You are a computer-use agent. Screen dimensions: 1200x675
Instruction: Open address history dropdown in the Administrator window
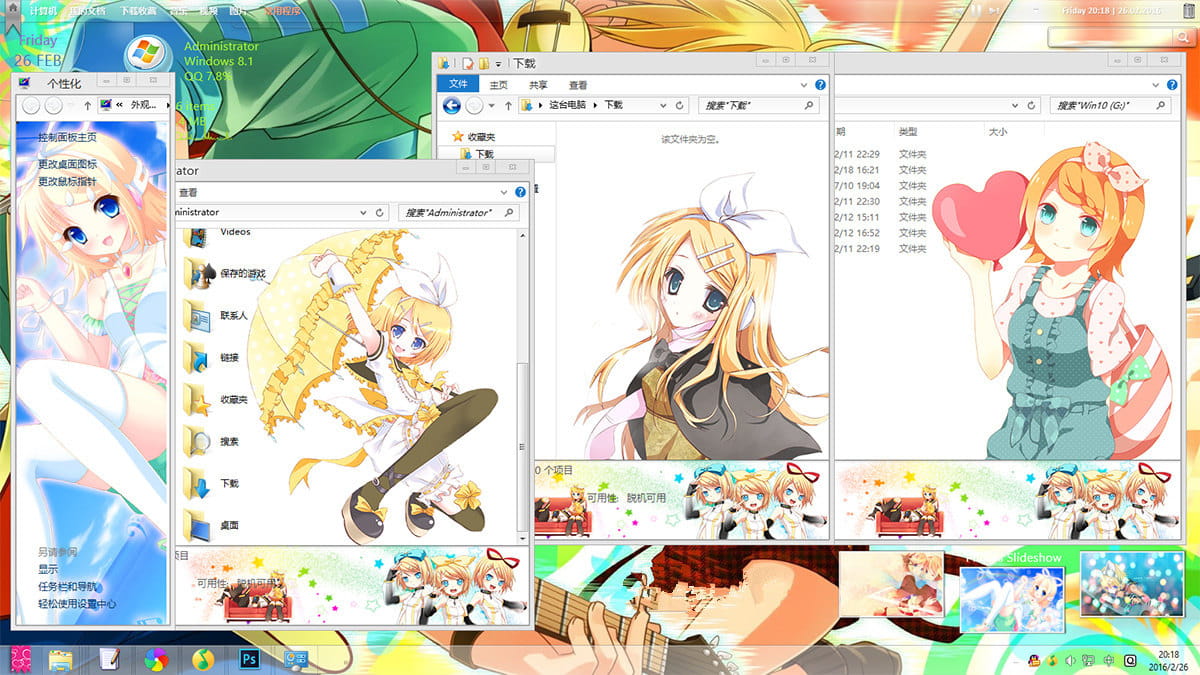coord(364,212)
